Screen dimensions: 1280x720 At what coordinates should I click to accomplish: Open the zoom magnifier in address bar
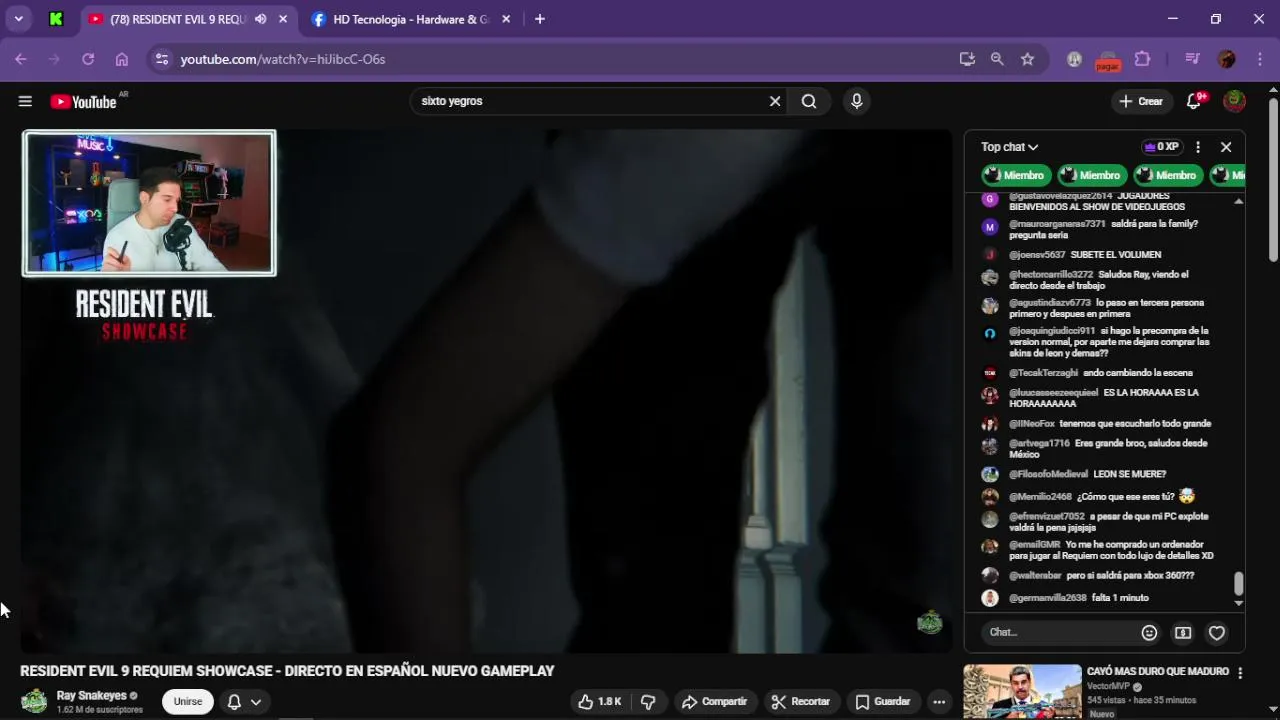[997, 59]
